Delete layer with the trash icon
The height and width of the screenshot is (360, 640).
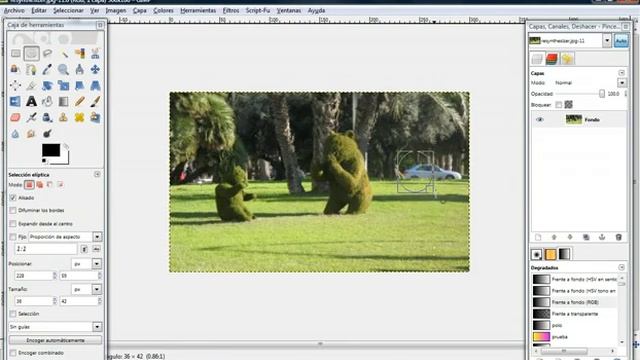coord(618,237)
